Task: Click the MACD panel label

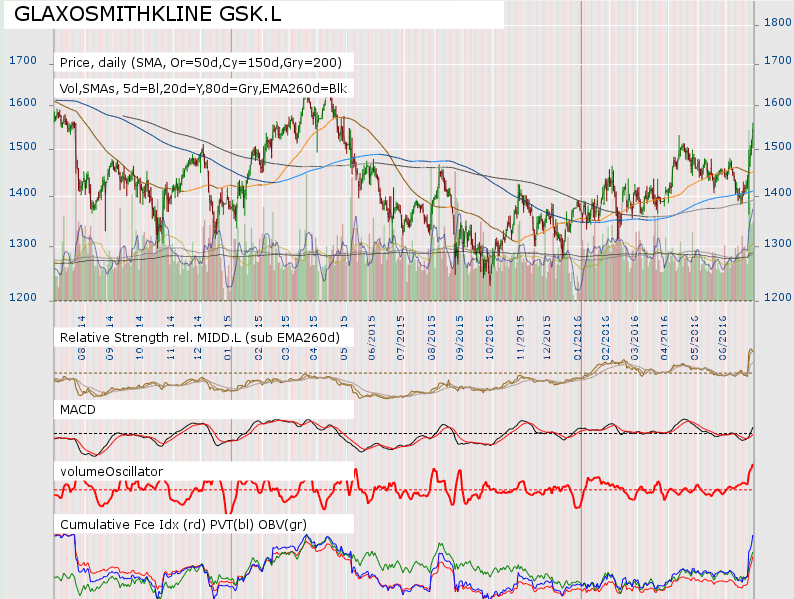Action: point(77,410)
